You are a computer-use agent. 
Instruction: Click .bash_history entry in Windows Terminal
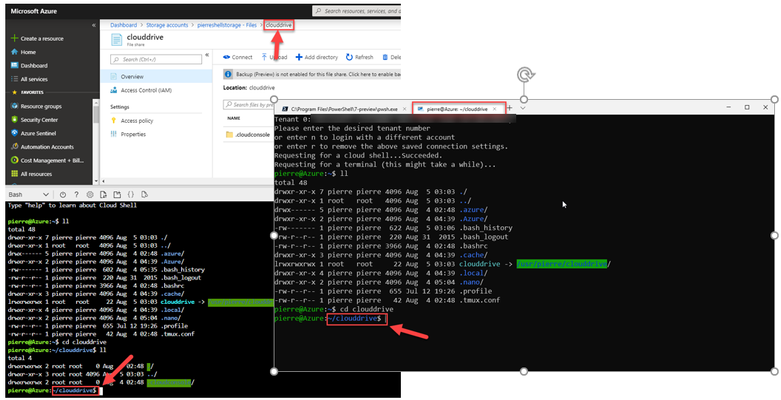(x=486, y=228)
